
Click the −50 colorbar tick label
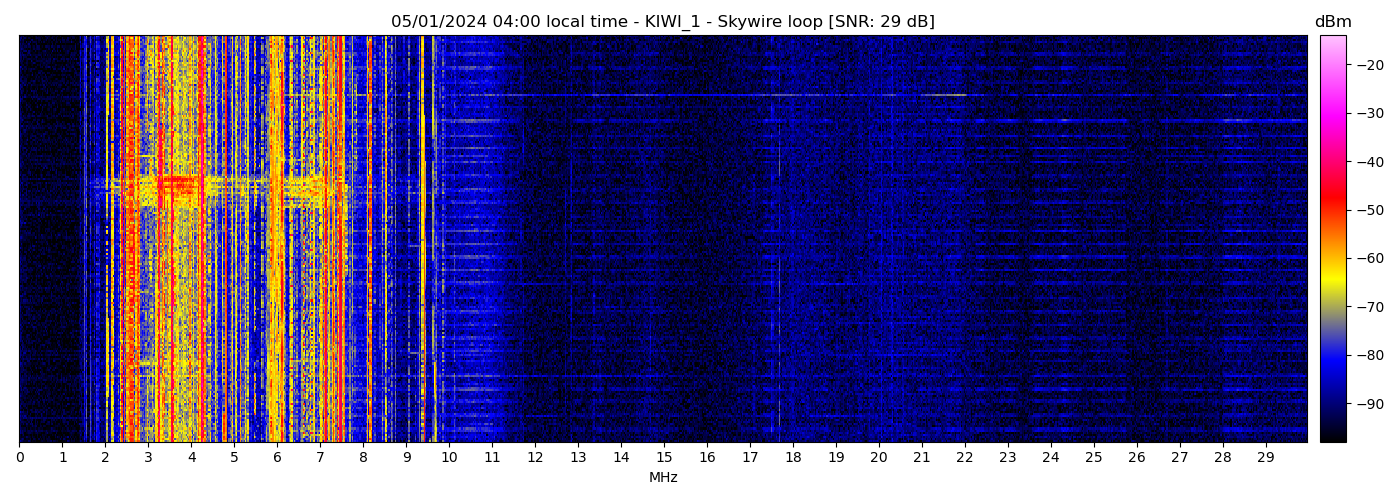point(1368,211)
